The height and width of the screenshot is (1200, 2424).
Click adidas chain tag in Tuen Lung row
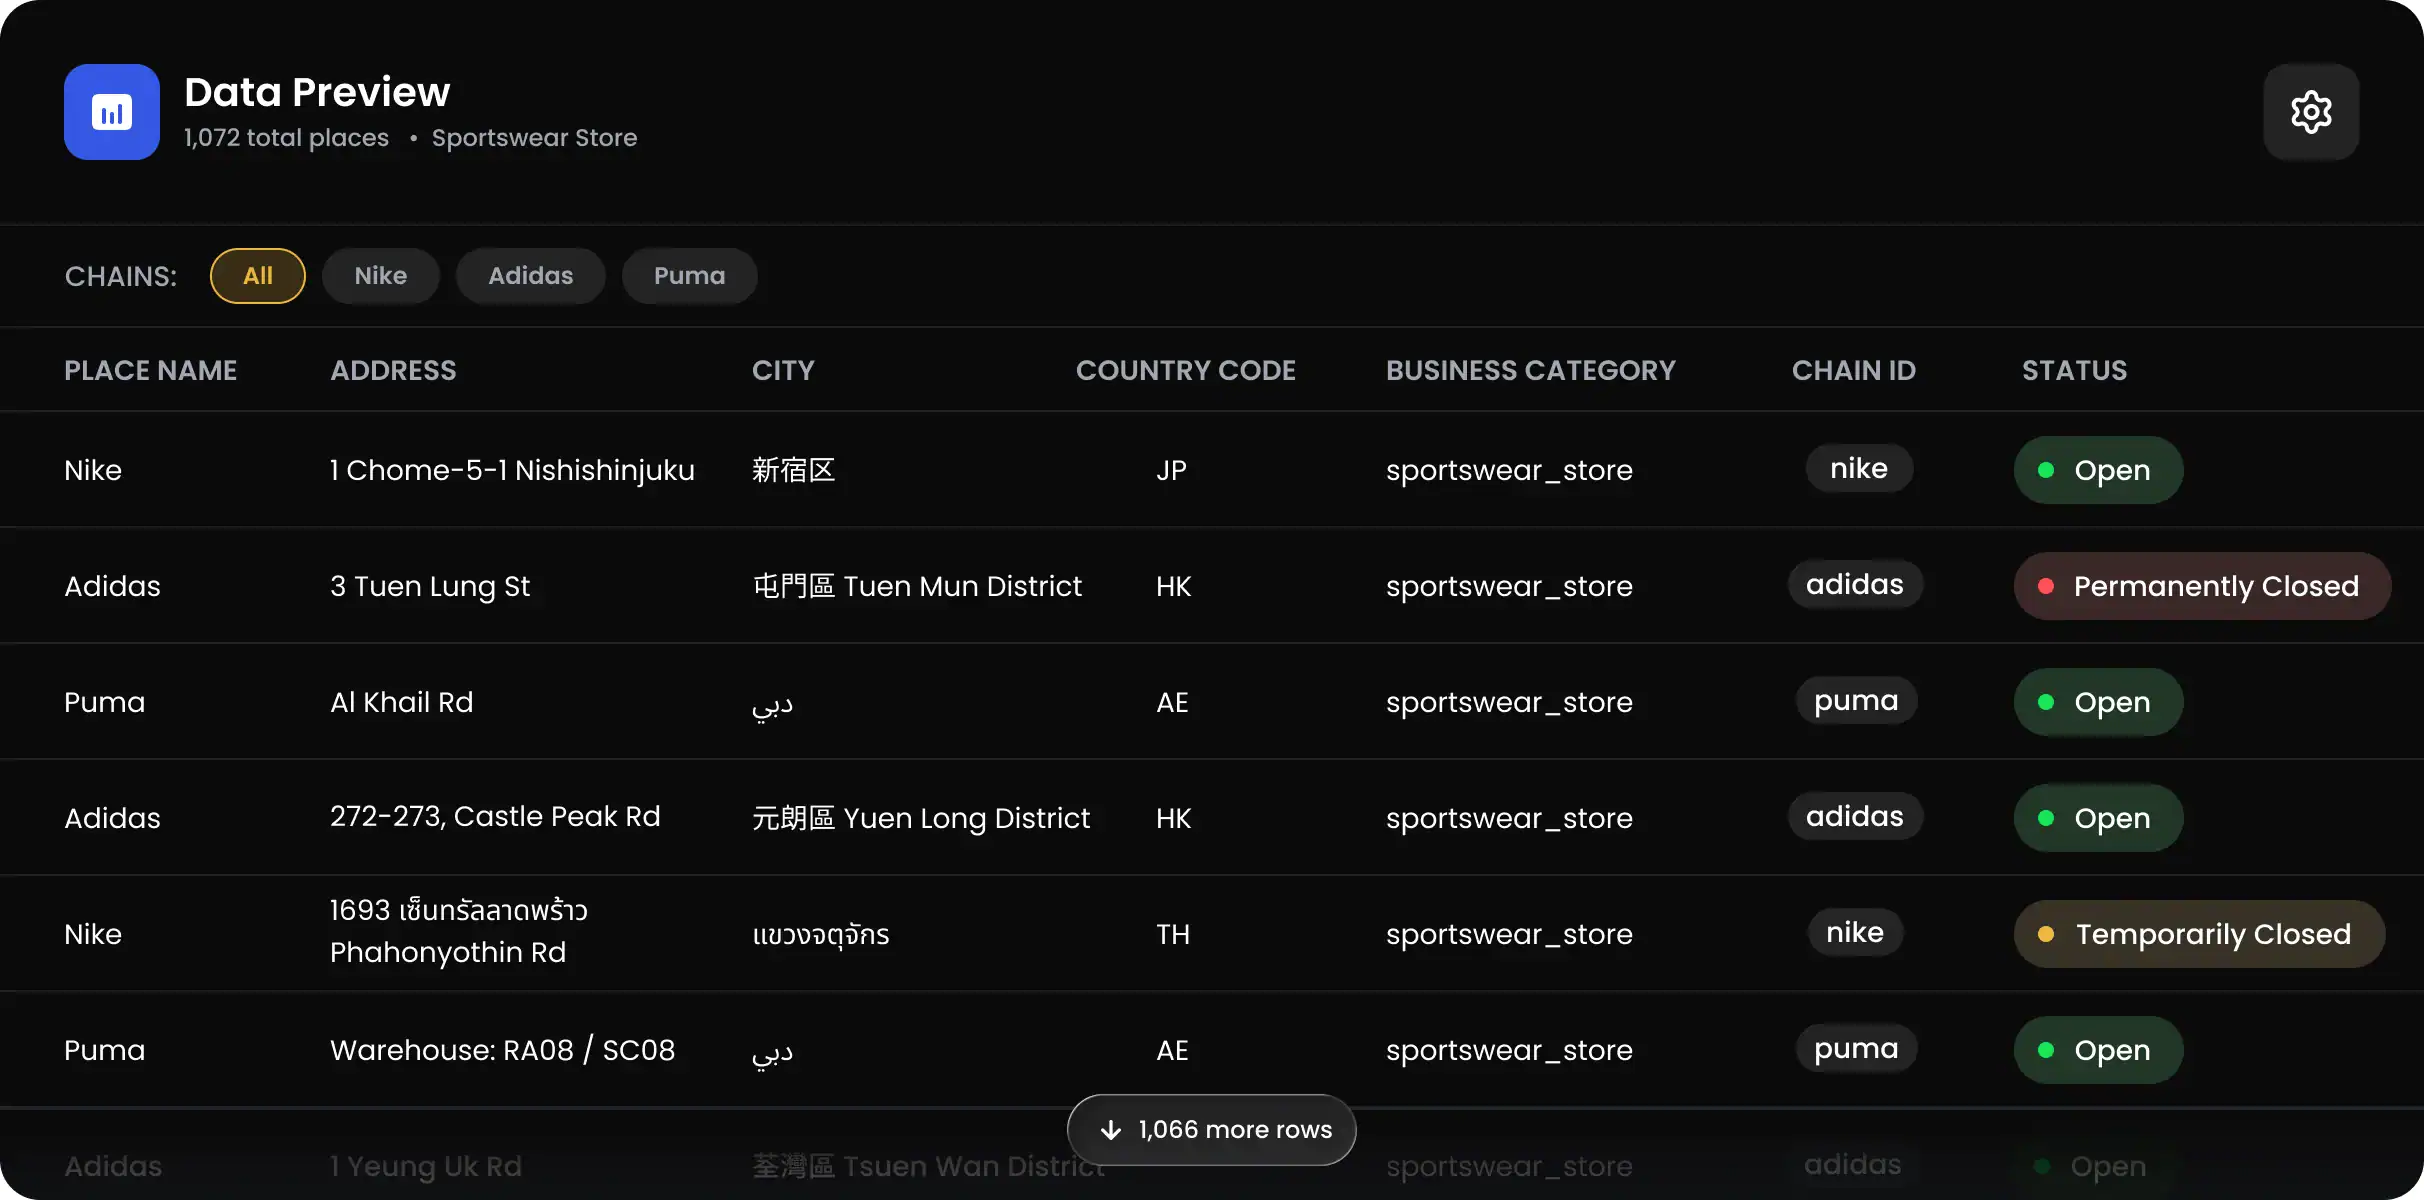(1855, 584)
